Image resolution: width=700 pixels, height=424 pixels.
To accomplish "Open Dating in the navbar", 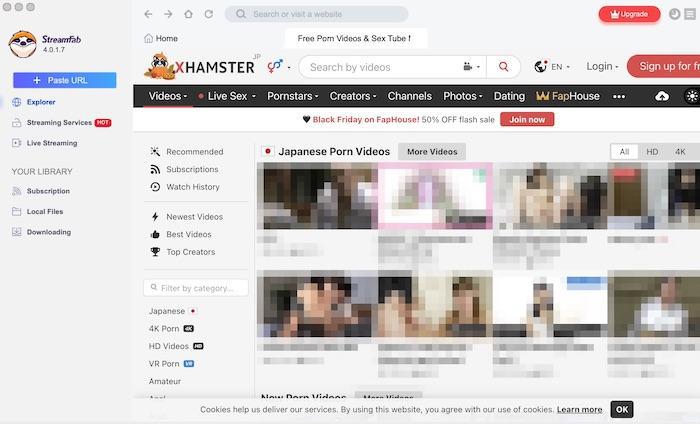I will 509,96.
